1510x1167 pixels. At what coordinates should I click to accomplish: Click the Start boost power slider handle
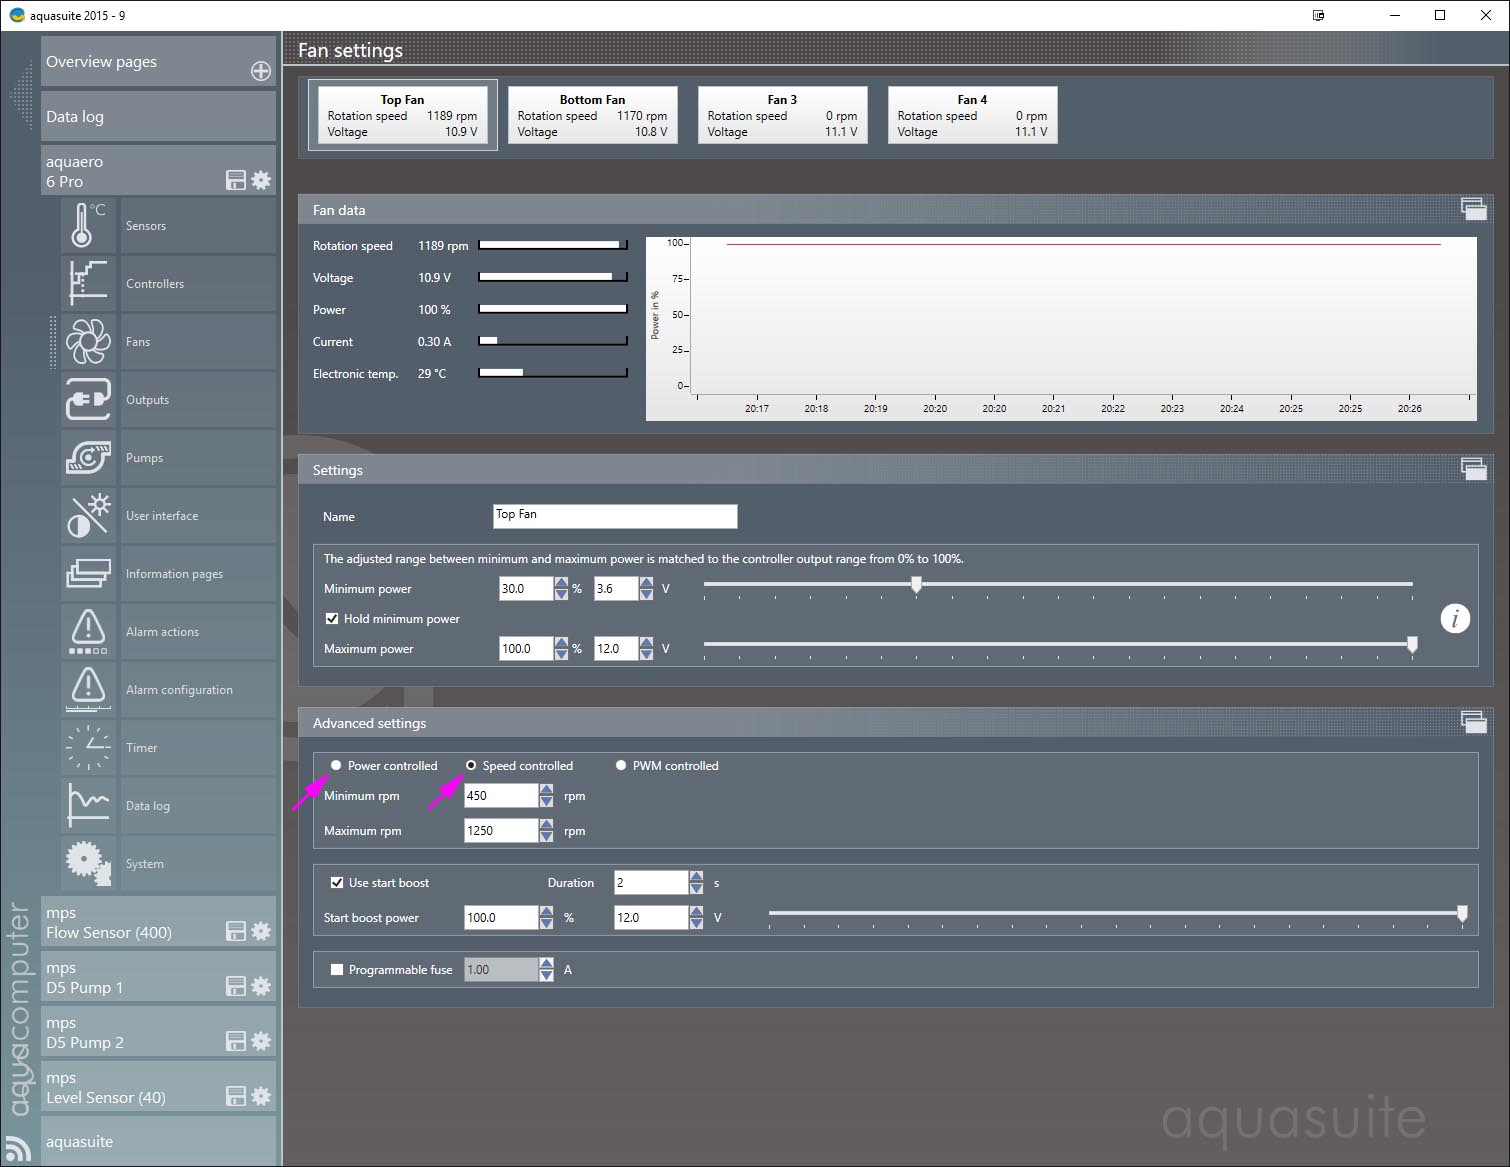pyautogui.click(x=1462, y=913)
